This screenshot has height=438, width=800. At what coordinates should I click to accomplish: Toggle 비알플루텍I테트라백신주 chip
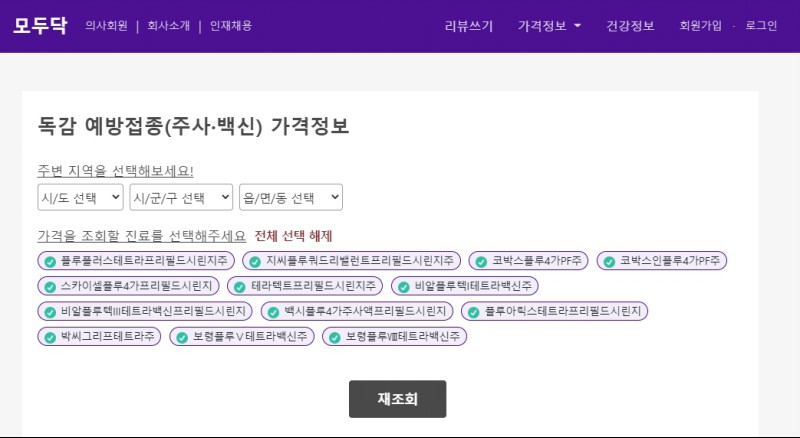[x=464, y=286]
